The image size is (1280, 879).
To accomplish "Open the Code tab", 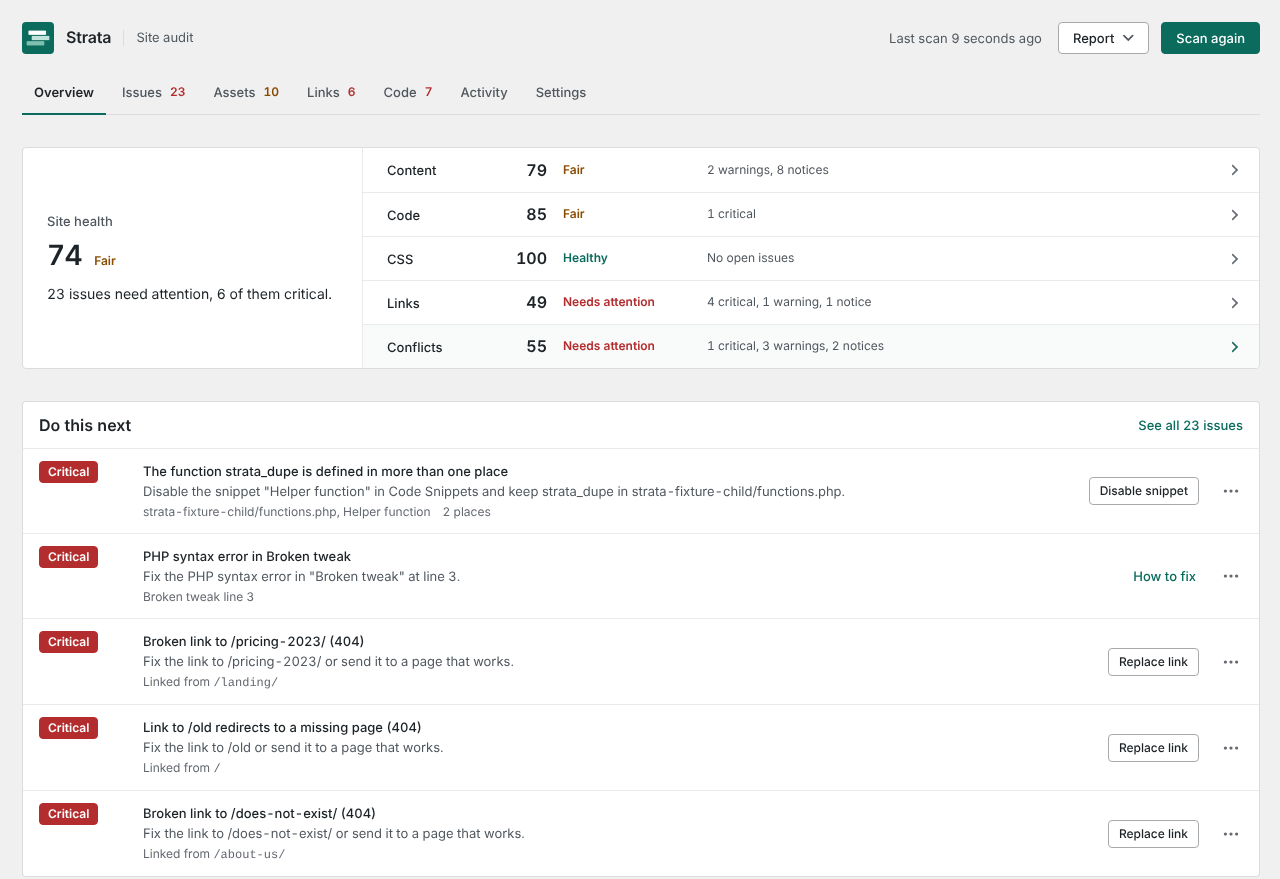I will pos(408,92).
